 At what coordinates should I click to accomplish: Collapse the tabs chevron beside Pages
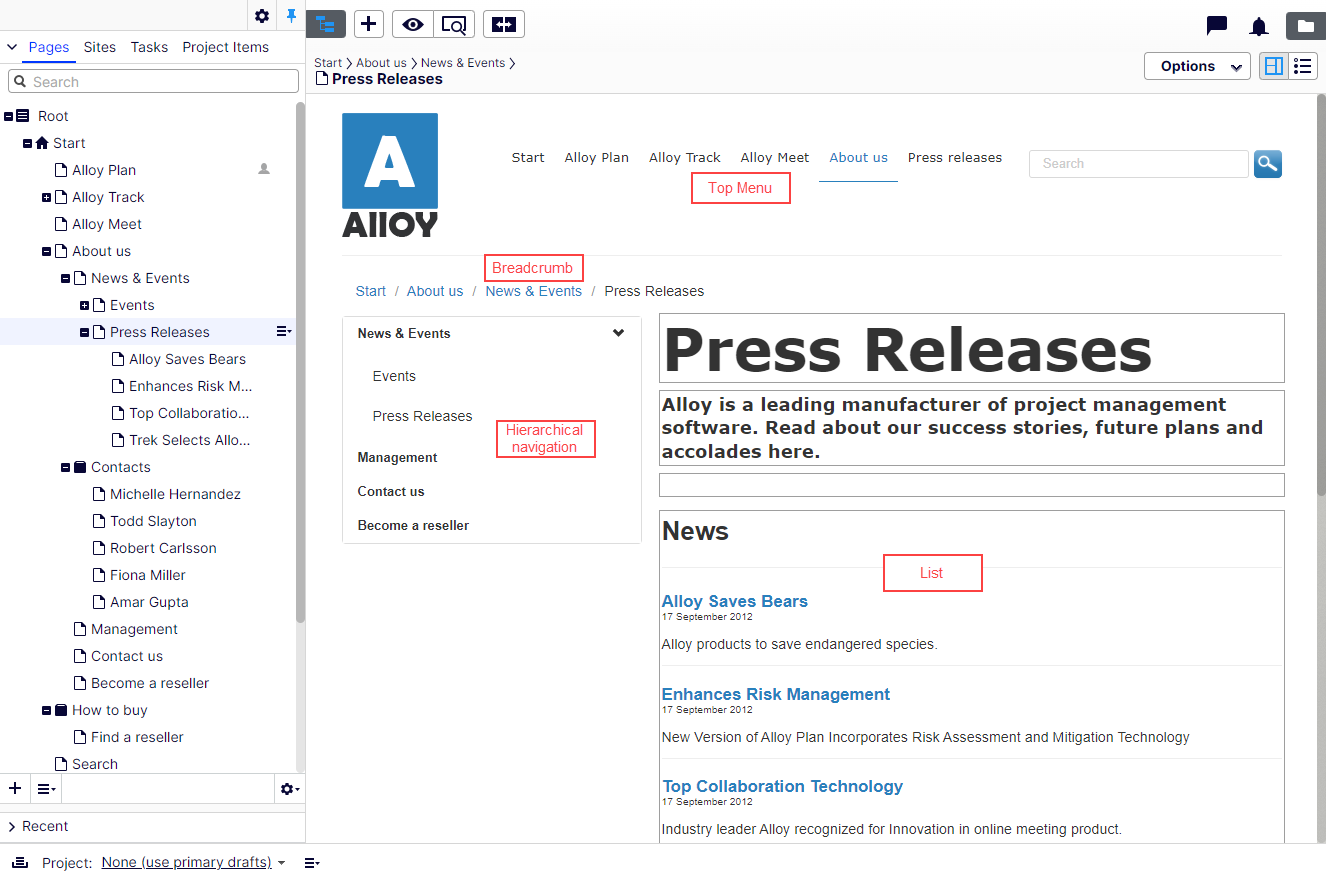point(12,47)
